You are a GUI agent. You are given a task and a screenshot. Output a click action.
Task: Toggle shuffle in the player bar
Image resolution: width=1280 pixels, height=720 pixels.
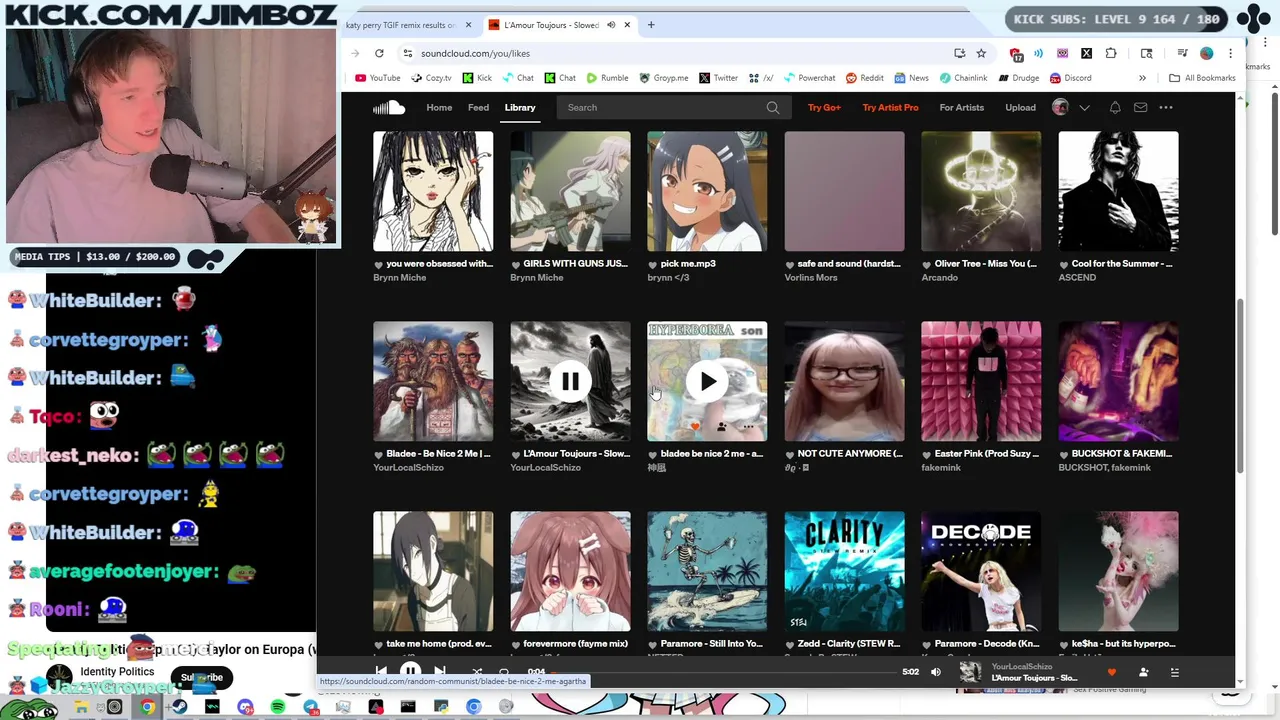point(477,672)
